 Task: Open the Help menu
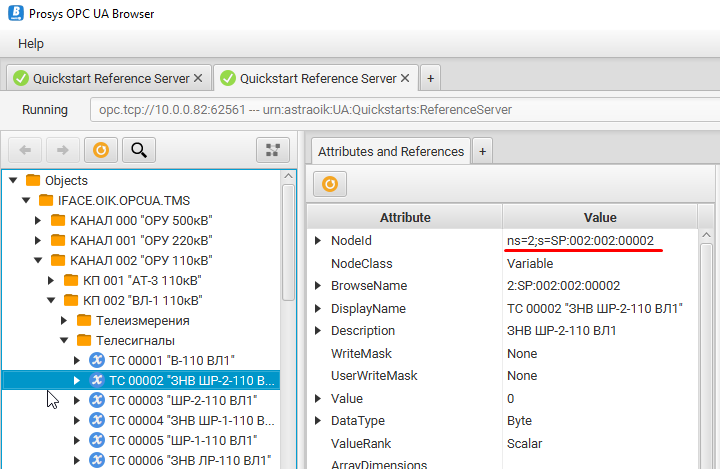(x=31, y=44)
